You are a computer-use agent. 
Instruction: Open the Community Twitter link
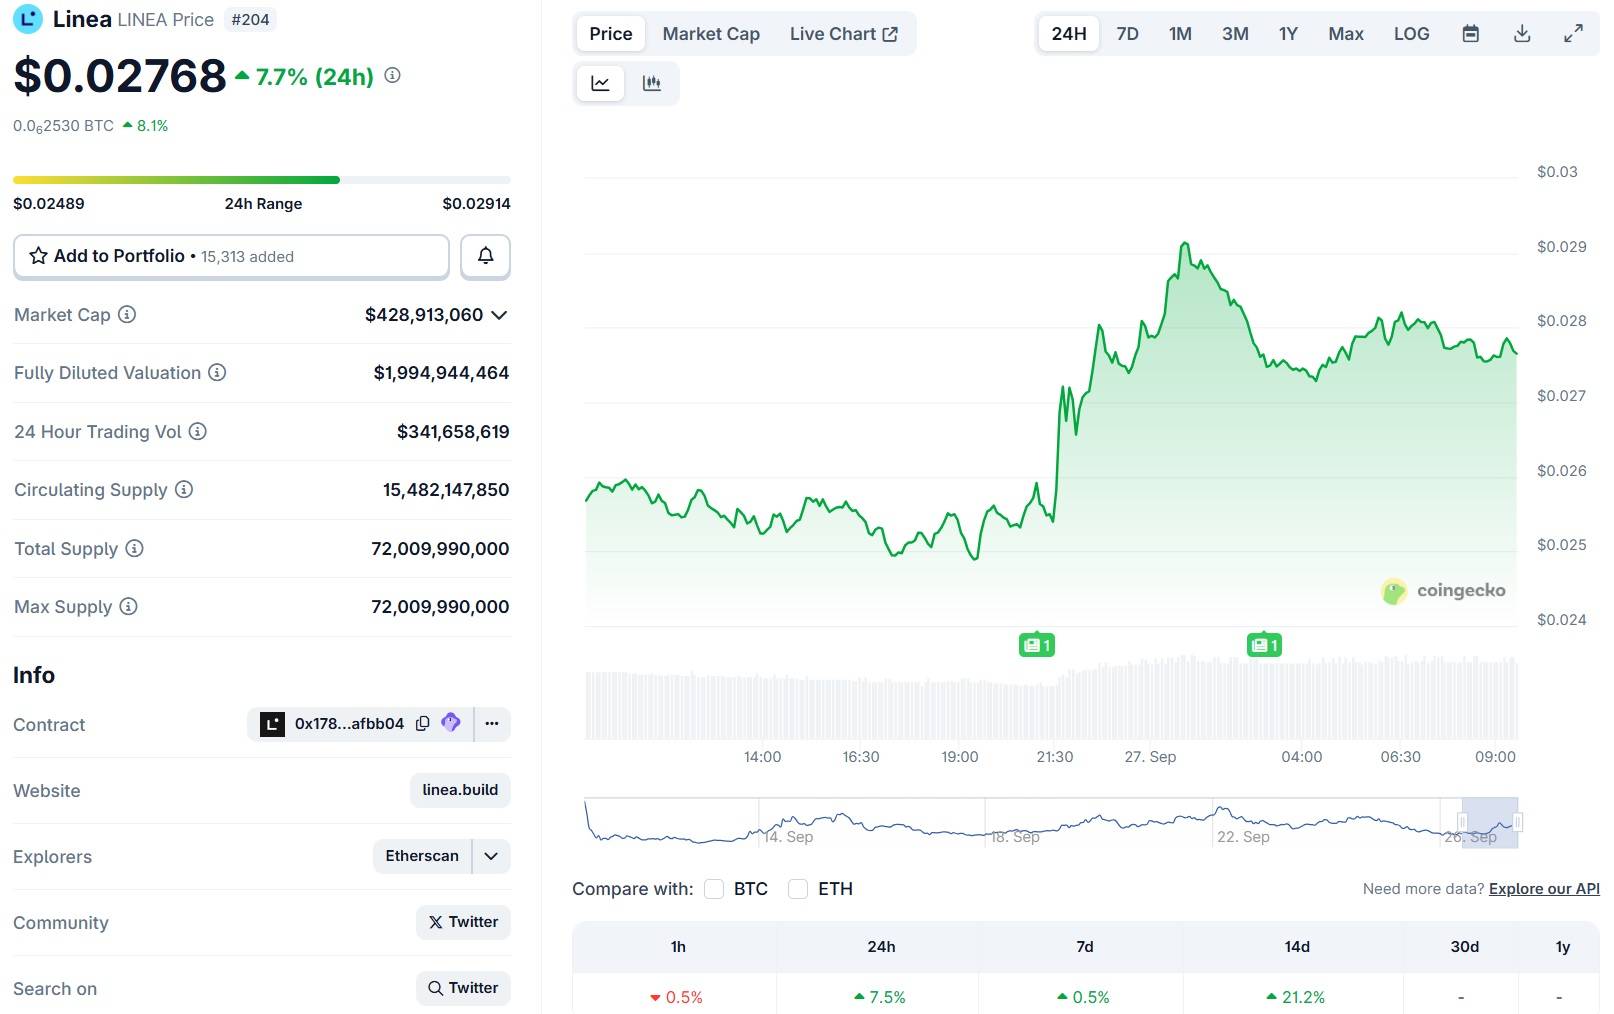tap(463, 922)
